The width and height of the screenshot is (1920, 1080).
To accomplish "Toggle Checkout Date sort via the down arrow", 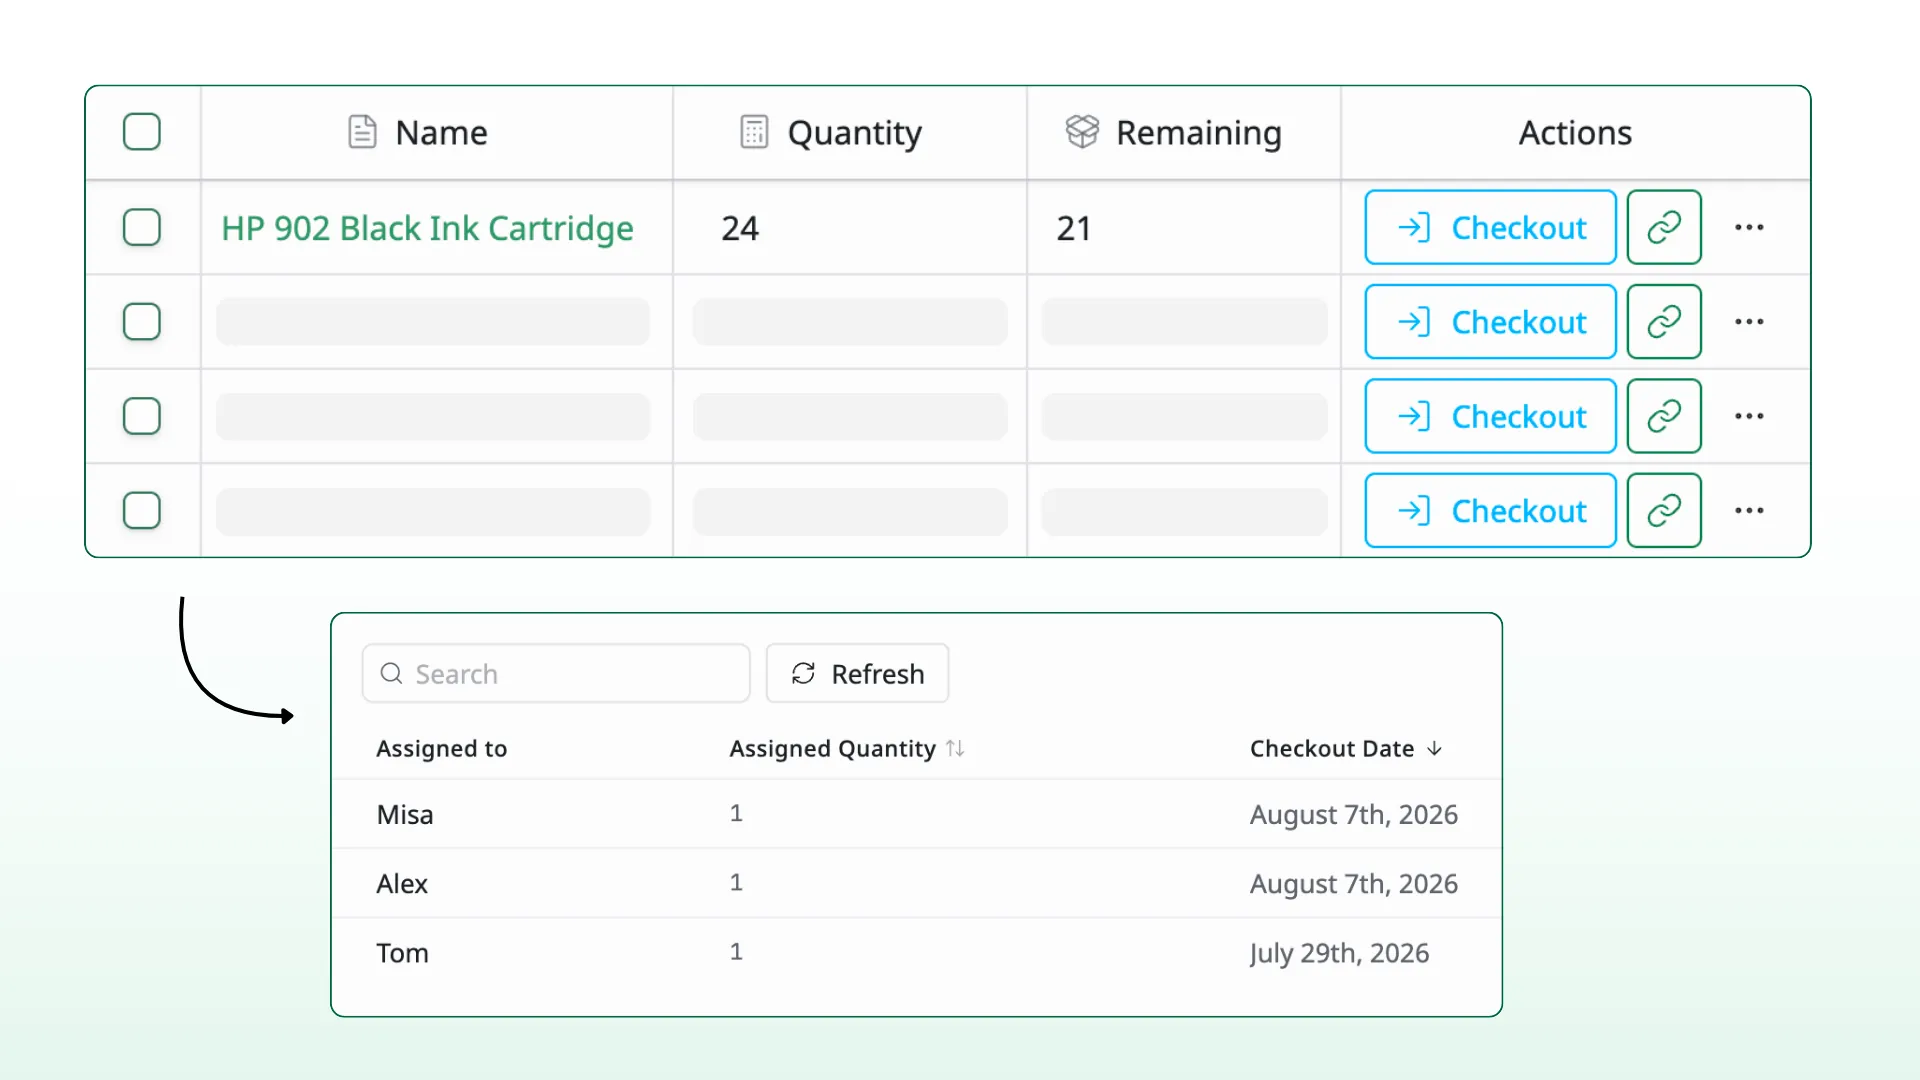I will point(1435,749).
